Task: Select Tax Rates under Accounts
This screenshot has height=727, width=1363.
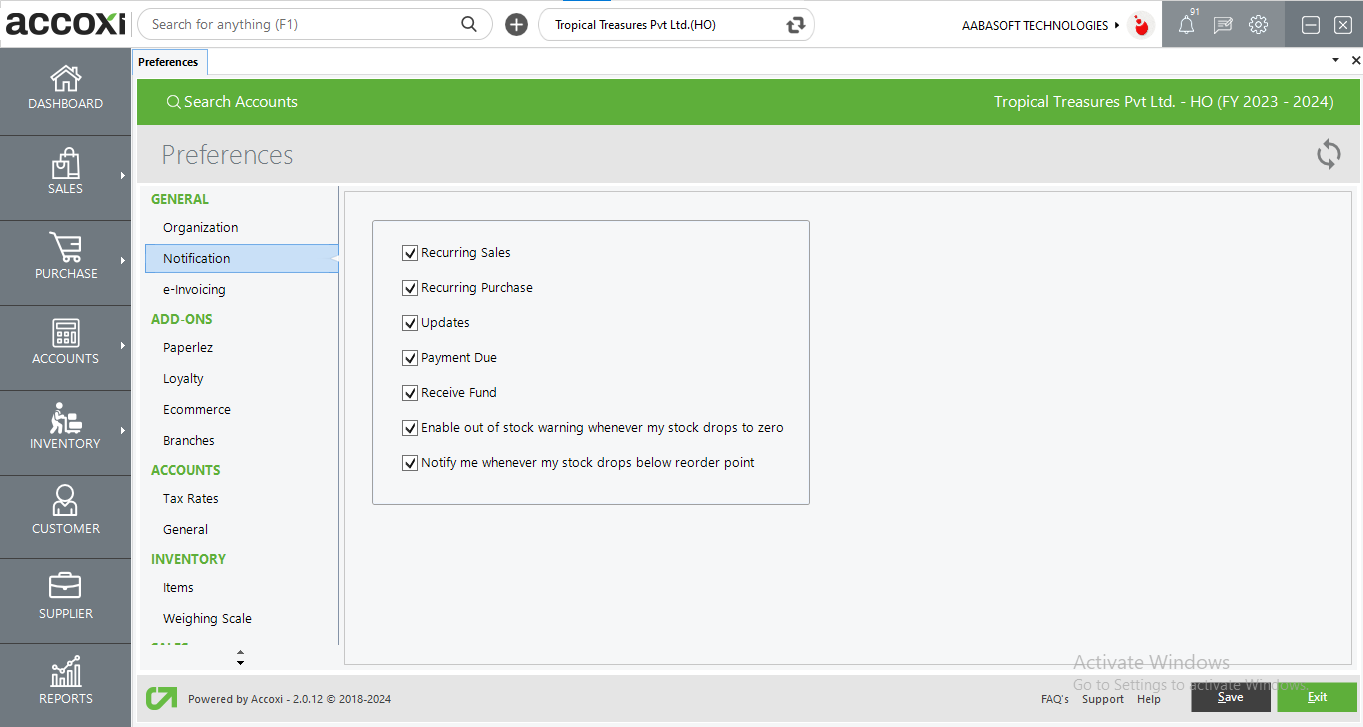Action: tap(191, 499)
